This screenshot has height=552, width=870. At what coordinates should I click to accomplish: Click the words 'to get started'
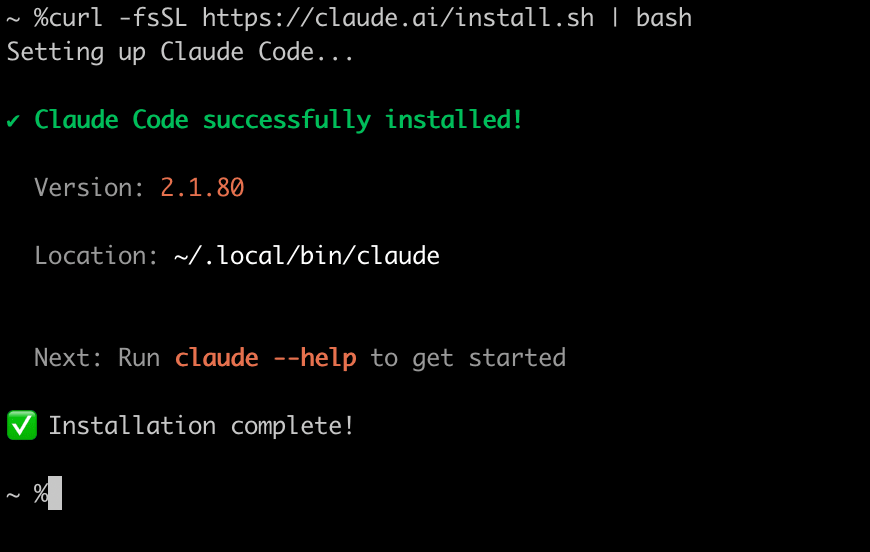468,358
